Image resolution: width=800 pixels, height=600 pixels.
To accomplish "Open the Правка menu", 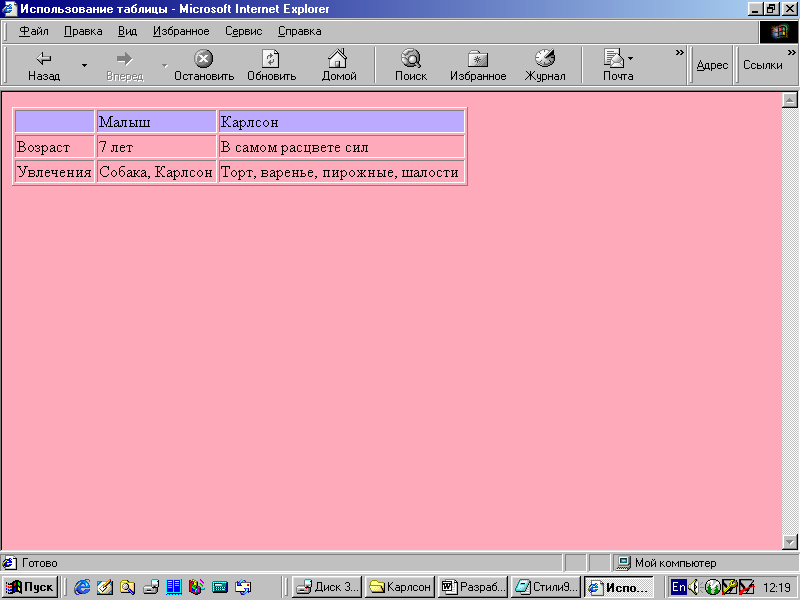I will pyautogui.click(x=83, y=31).
